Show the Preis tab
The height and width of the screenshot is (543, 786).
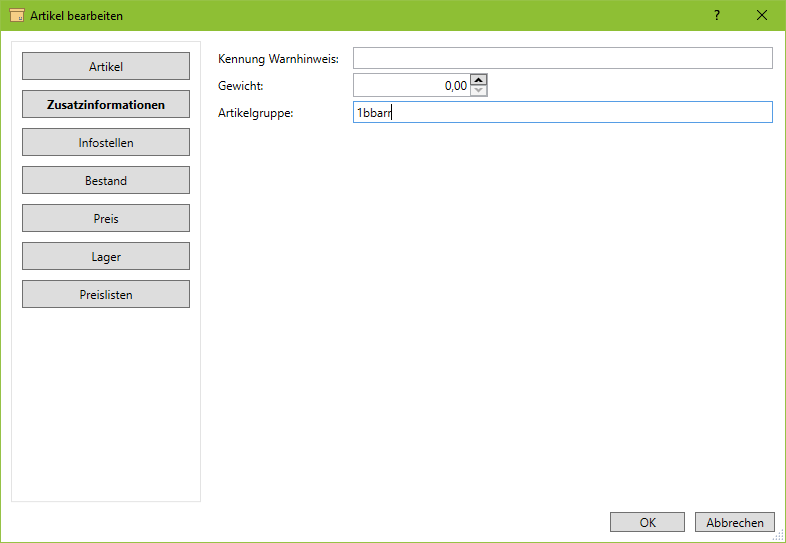tap(106, 219)
